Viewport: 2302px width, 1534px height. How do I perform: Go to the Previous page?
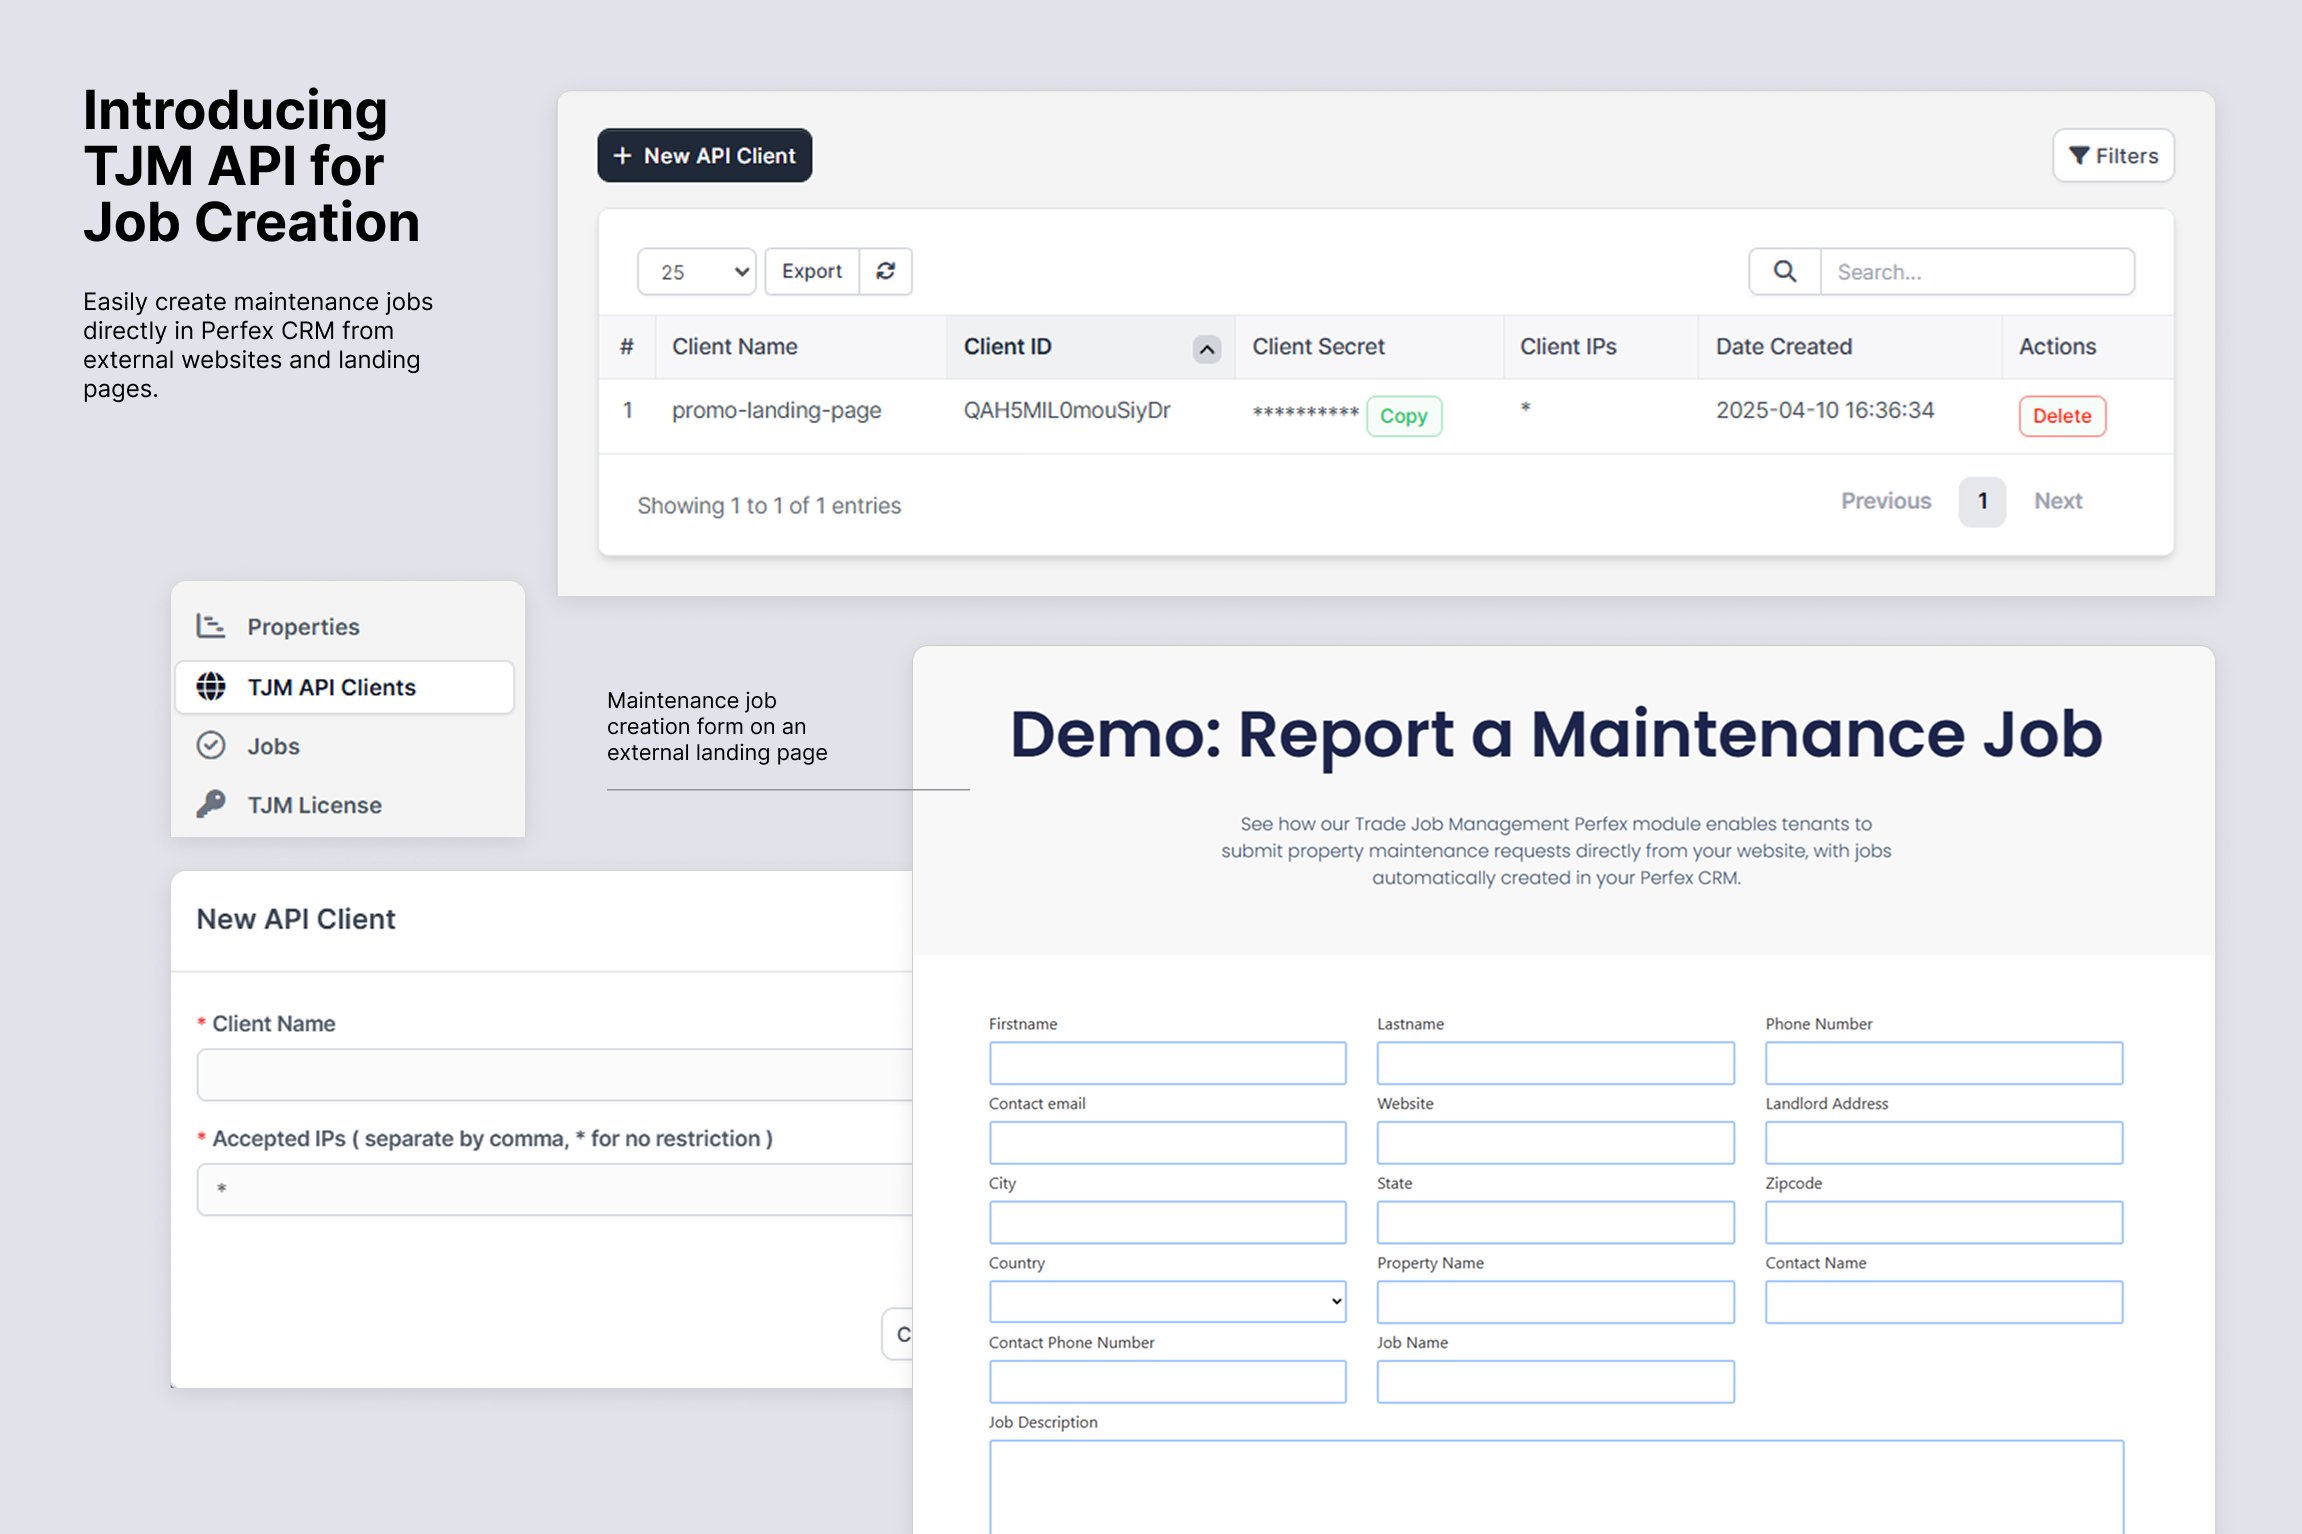coord(1886,501)
